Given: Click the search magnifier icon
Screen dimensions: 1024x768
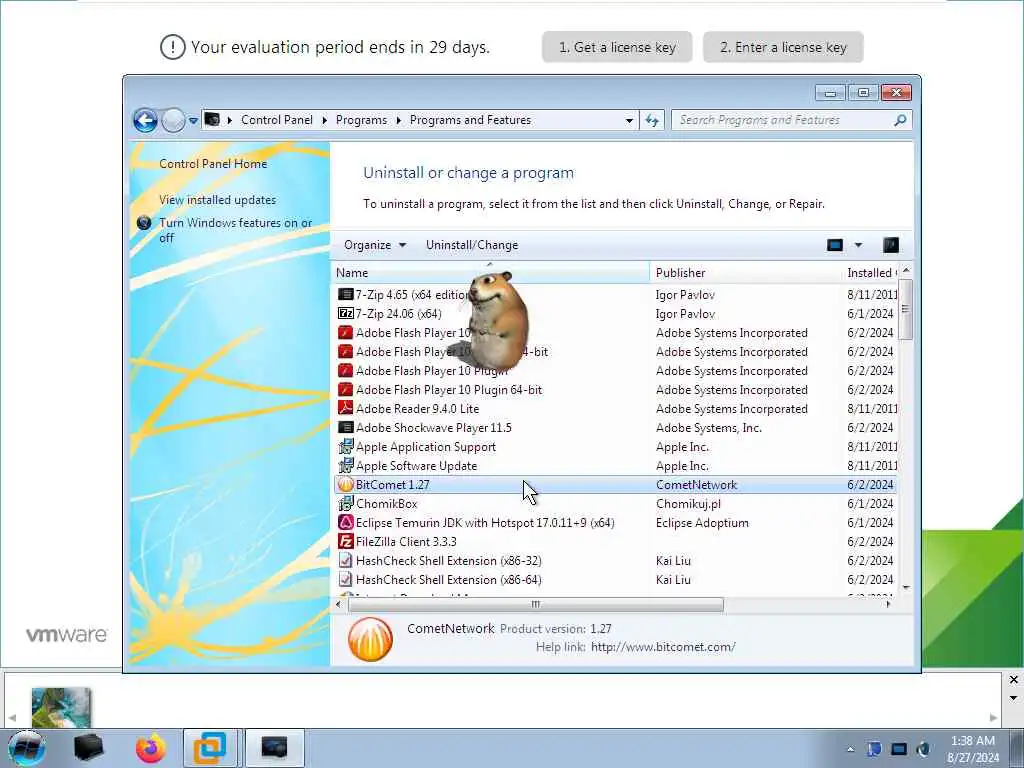Looking at the screenshot, I should coord(900,120).
